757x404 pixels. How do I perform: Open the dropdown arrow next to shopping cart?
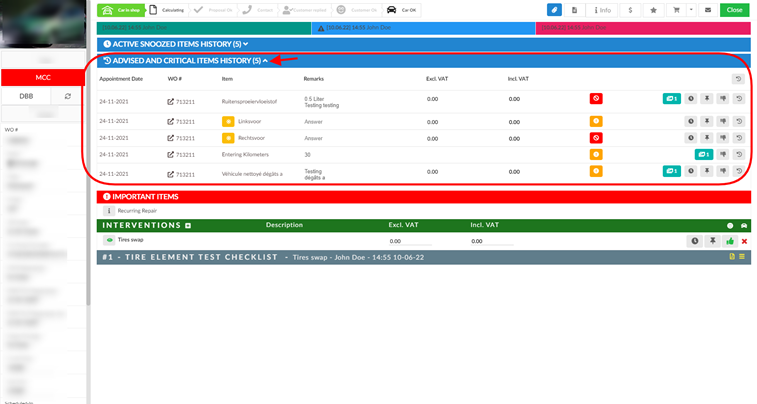pos(691,10)
